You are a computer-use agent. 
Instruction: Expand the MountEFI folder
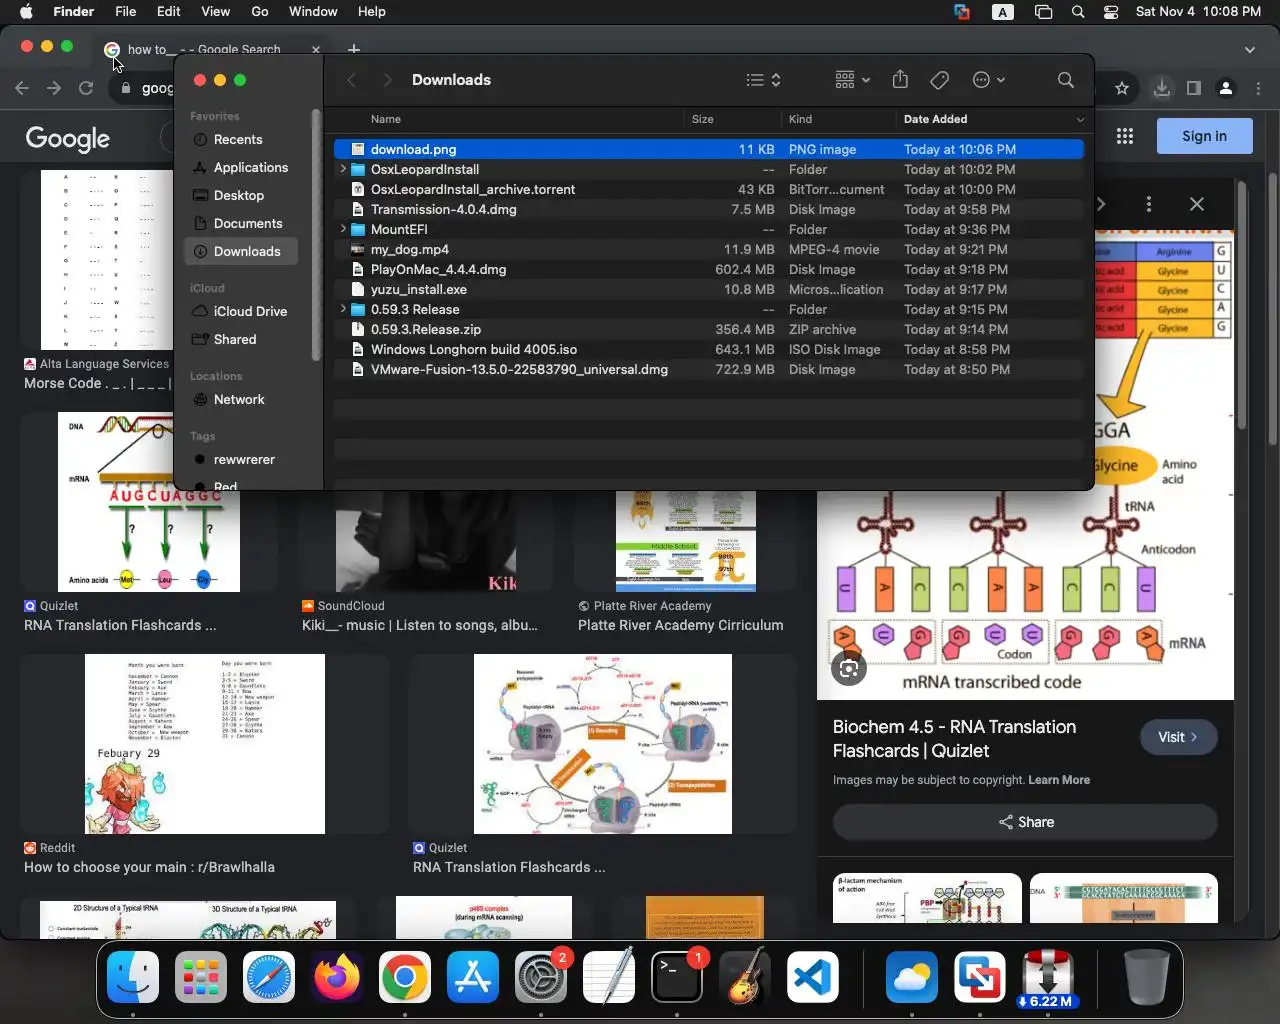[x=343, y=229]
